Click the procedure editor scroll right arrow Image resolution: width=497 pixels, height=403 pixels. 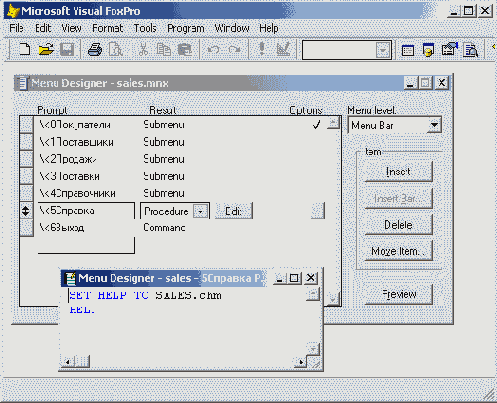[301, 362]
